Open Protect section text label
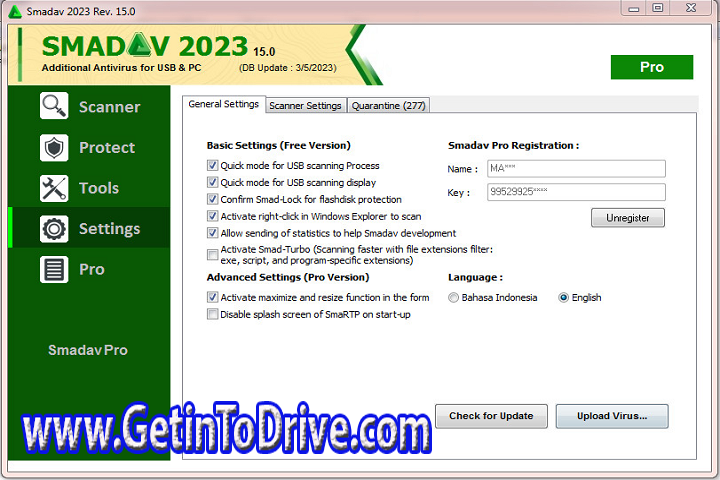 [x=107, y=147]
